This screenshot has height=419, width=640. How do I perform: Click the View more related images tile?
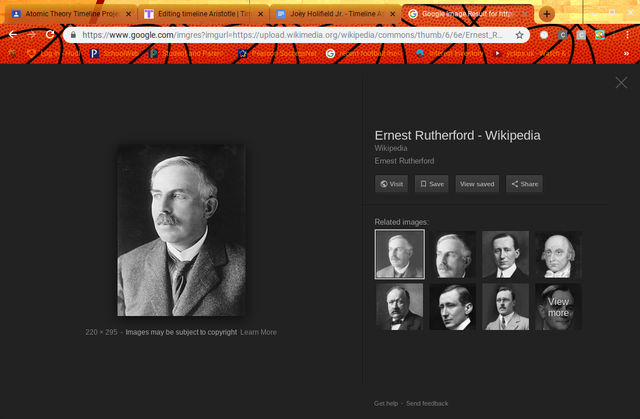click(558, 307)
